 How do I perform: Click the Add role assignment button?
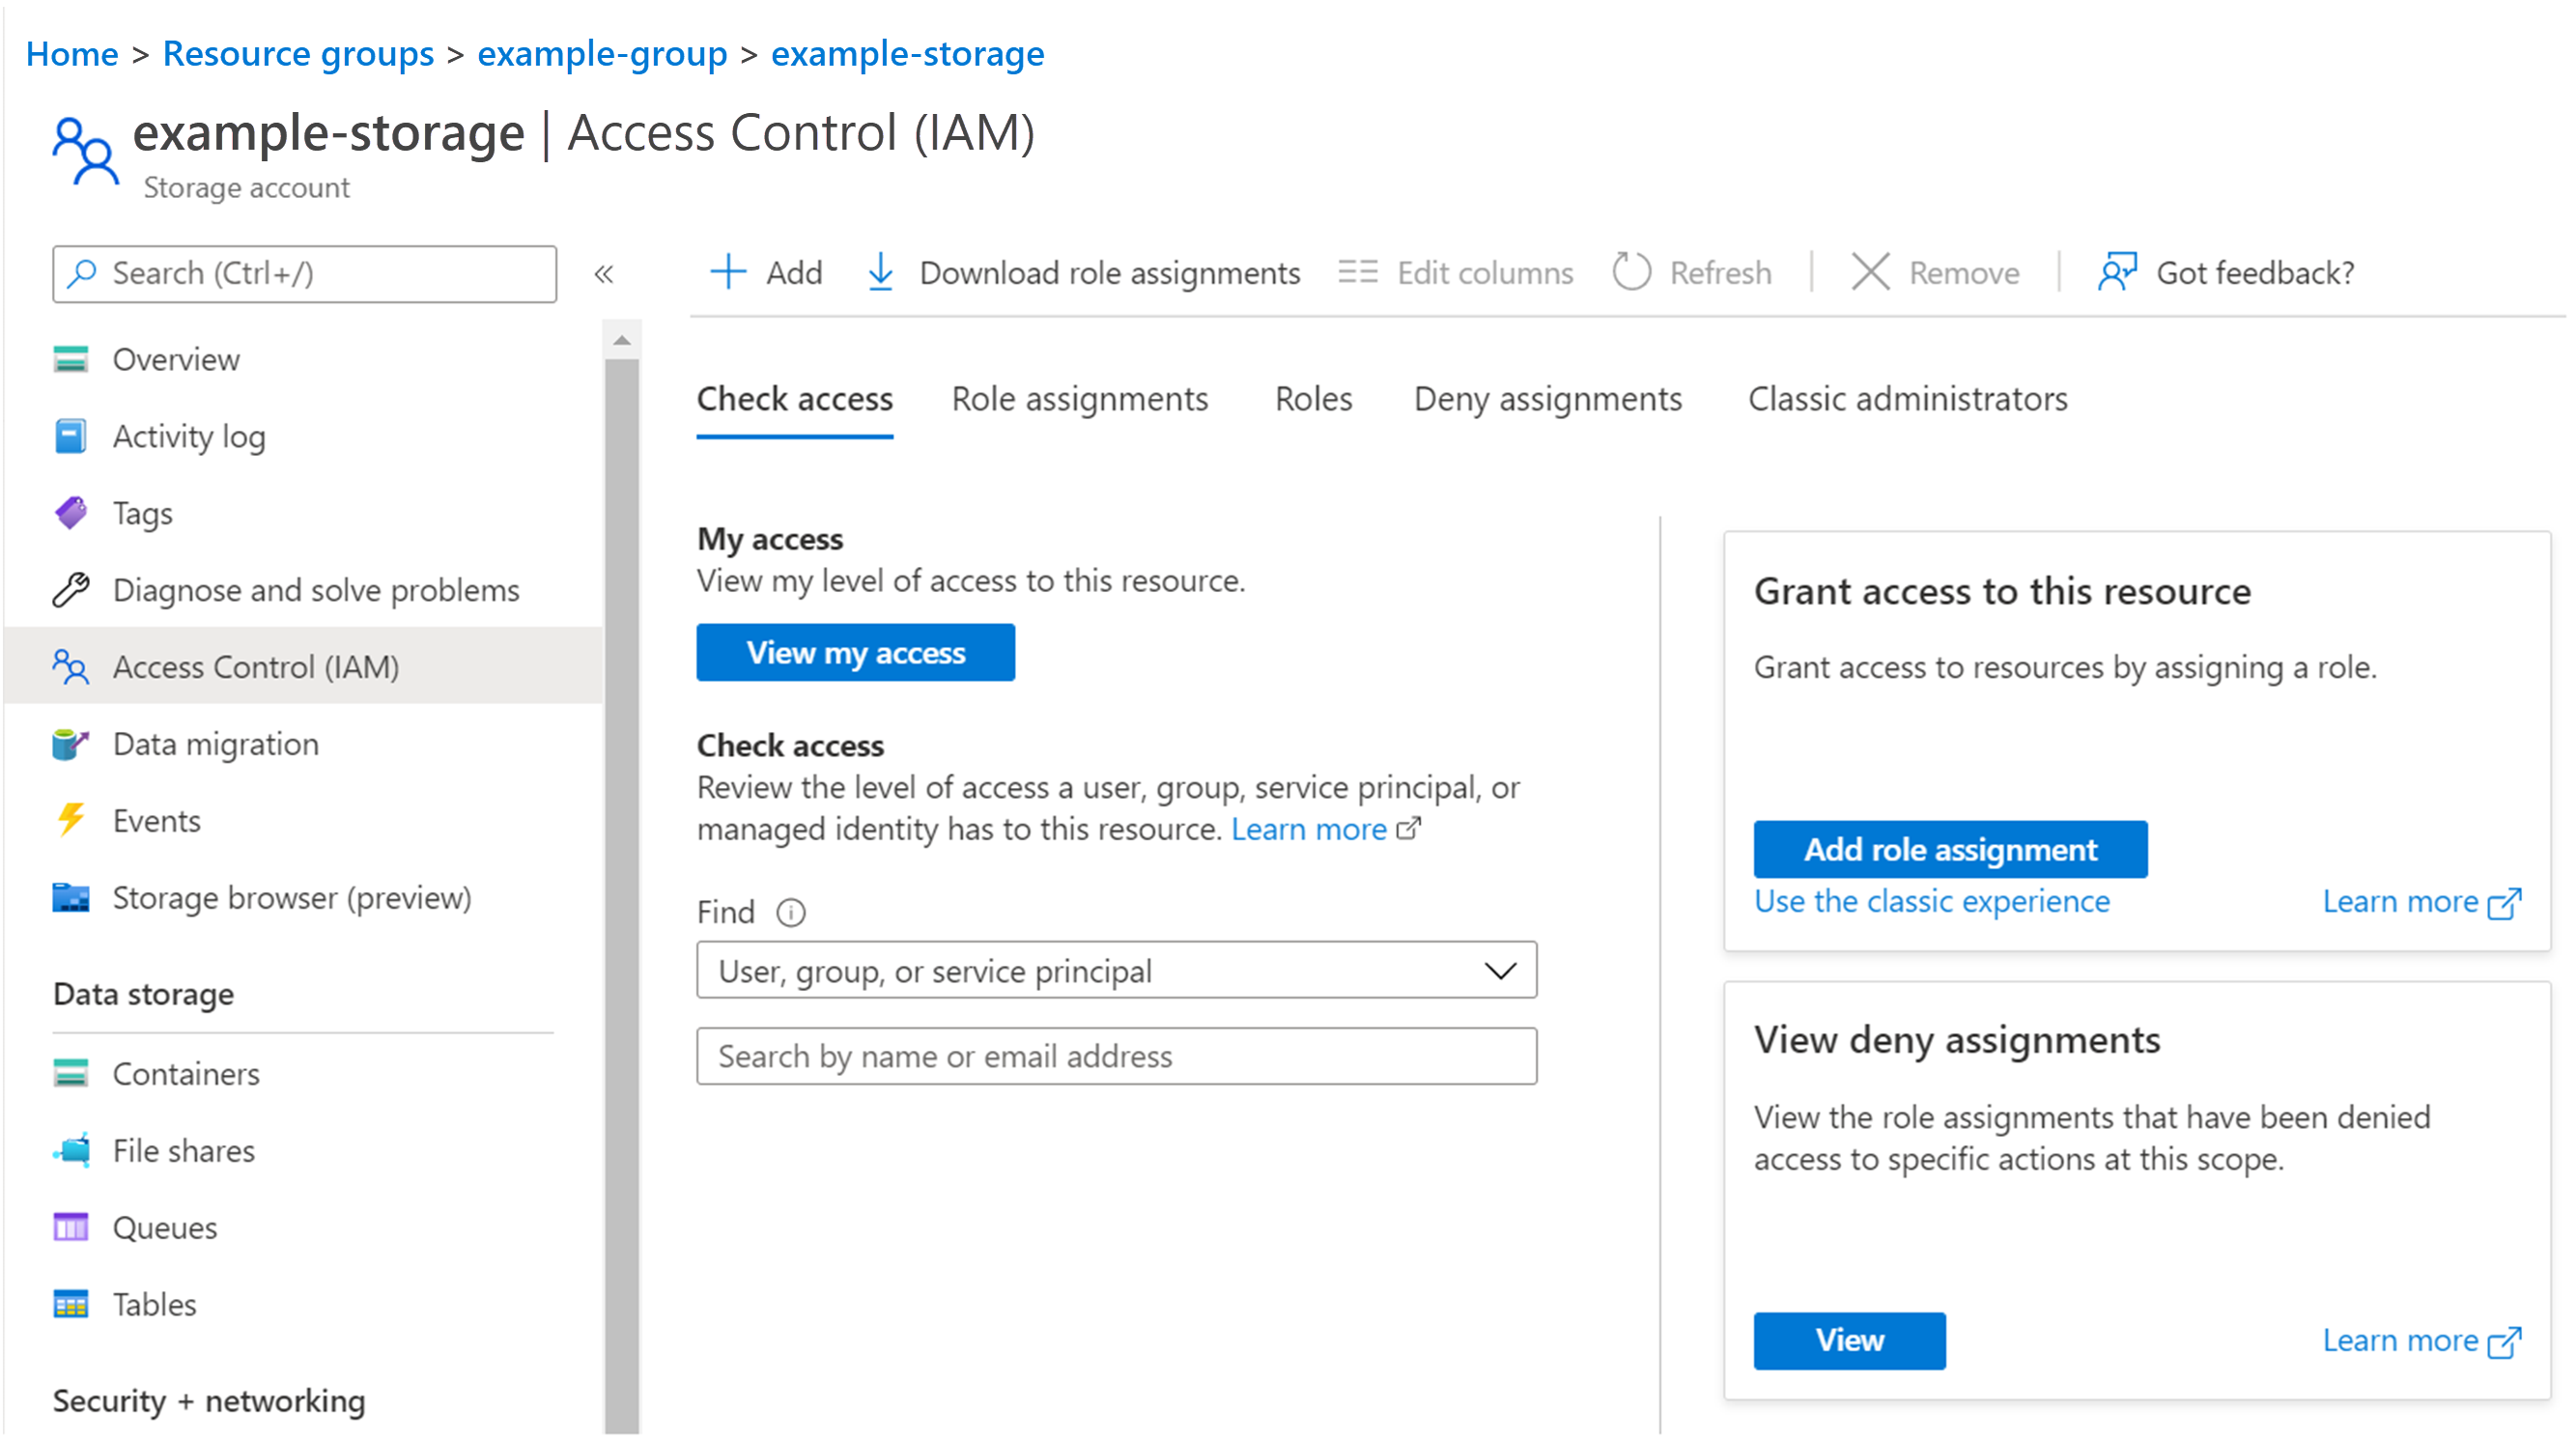point(1950,850)
